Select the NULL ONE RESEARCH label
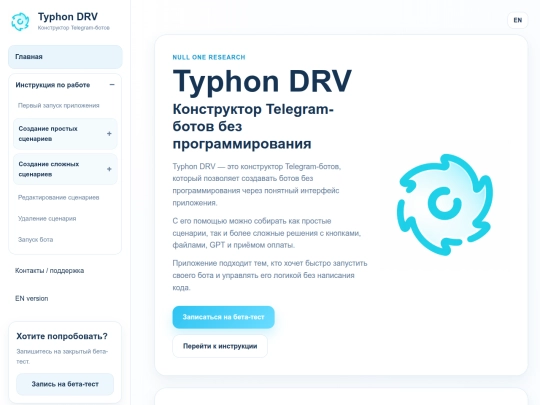The height and width of the screenshot is (405, 540). [x=209, y=57]
